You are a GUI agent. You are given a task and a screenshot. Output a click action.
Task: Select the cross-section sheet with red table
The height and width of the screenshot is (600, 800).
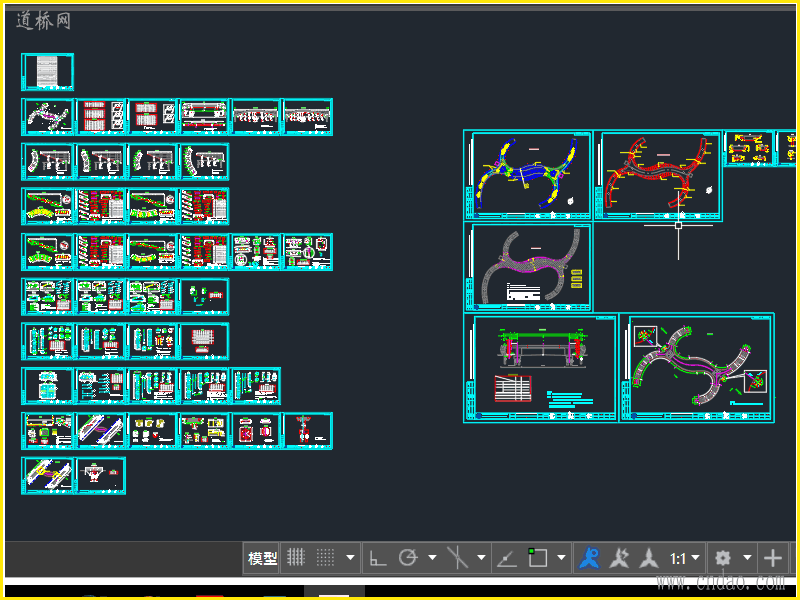pos(541,367)
